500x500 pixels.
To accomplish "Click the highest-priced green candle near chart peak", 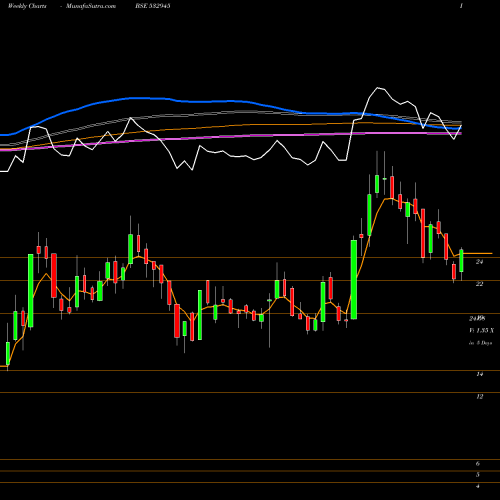I will pos(377,184).
